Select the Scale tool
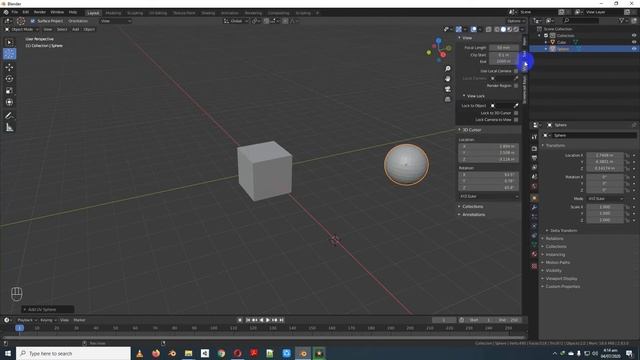 coord(9,91)
